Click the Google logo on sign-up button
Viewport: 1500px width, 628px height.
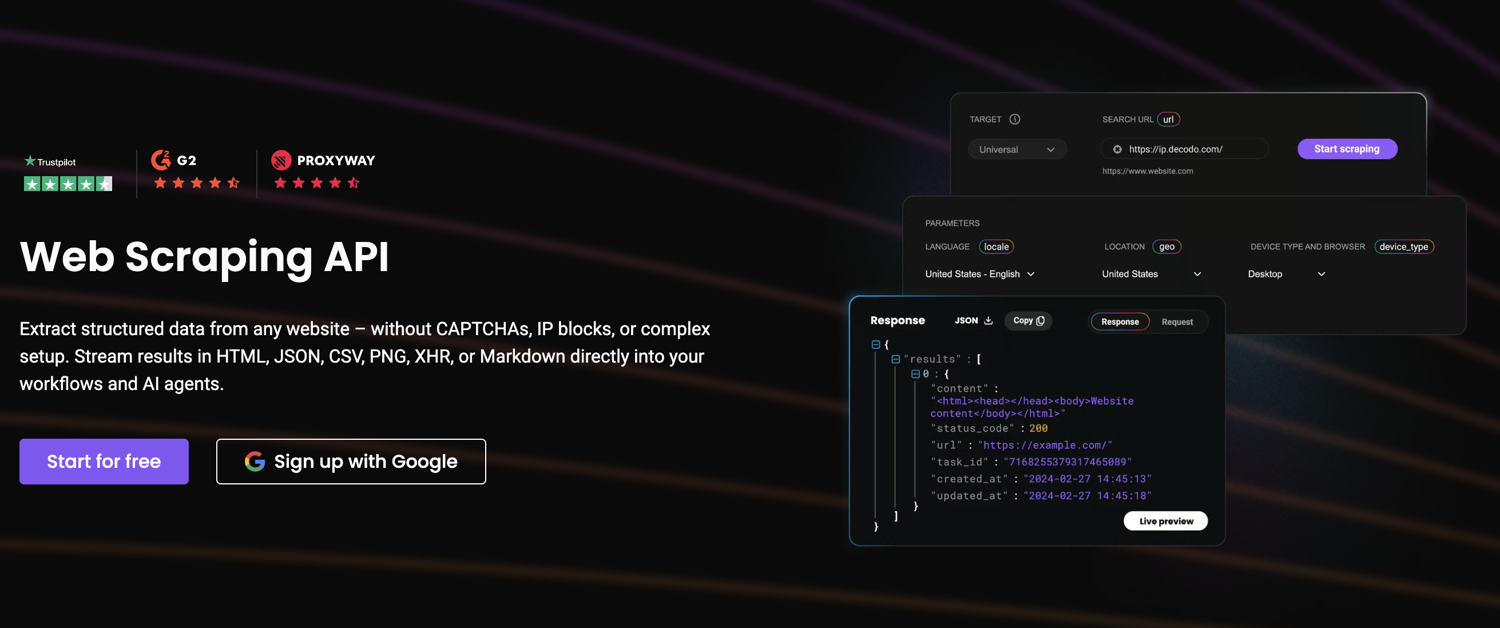pos(255,461)
